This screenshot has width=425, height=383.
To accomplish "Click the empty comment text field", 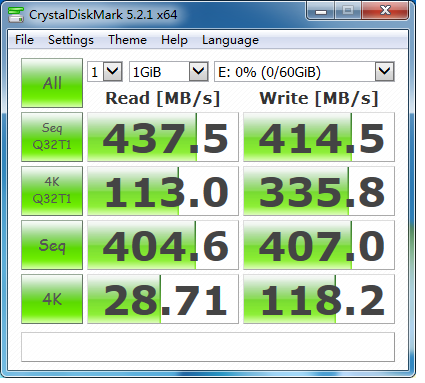I will click(208, 347).
